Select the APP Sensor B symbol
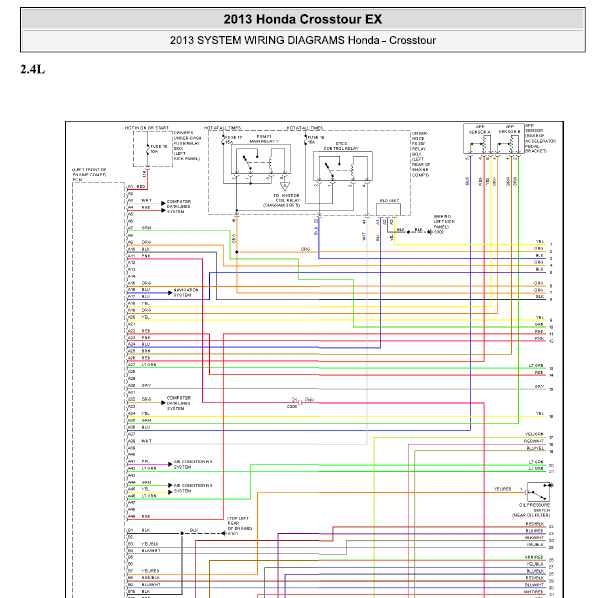 tap(509, 145)
